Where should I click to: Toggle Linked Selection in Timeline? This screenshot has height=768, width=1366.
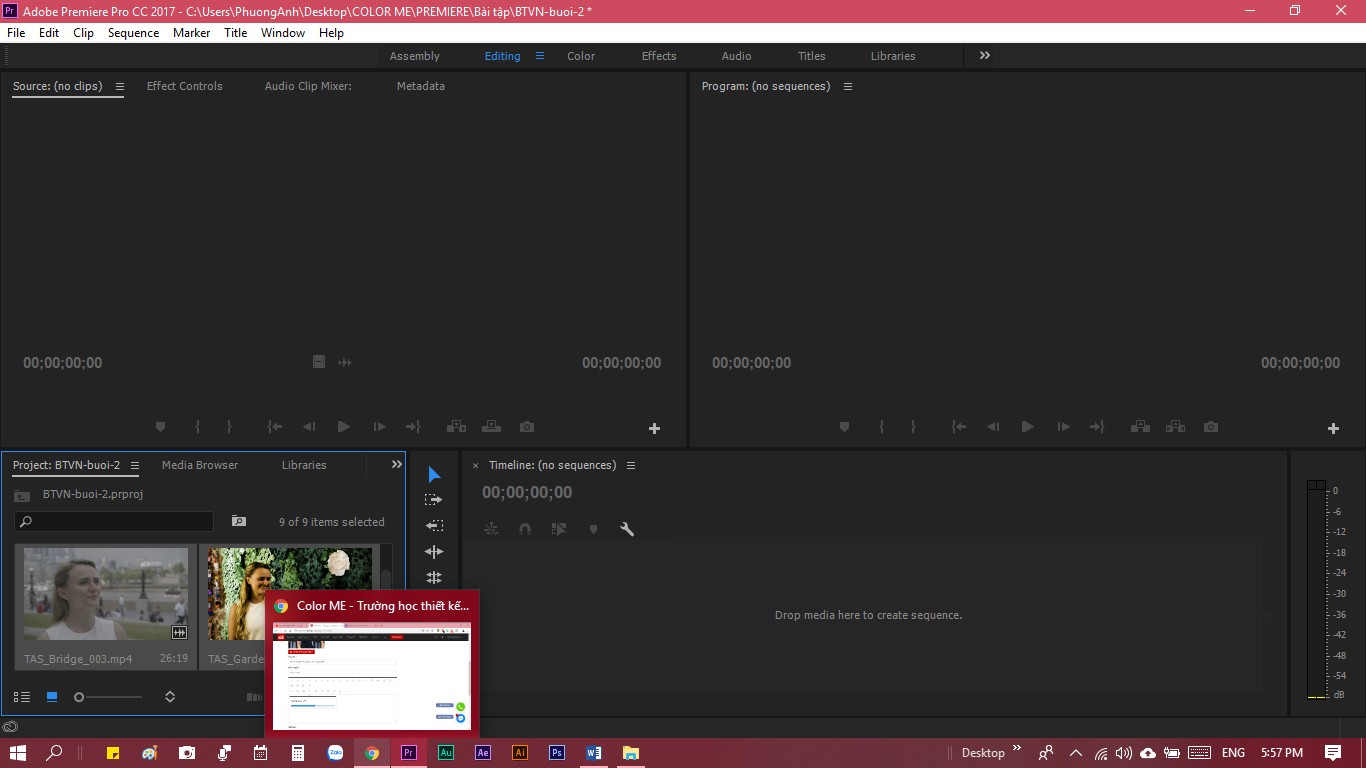(x=559, y=529)
